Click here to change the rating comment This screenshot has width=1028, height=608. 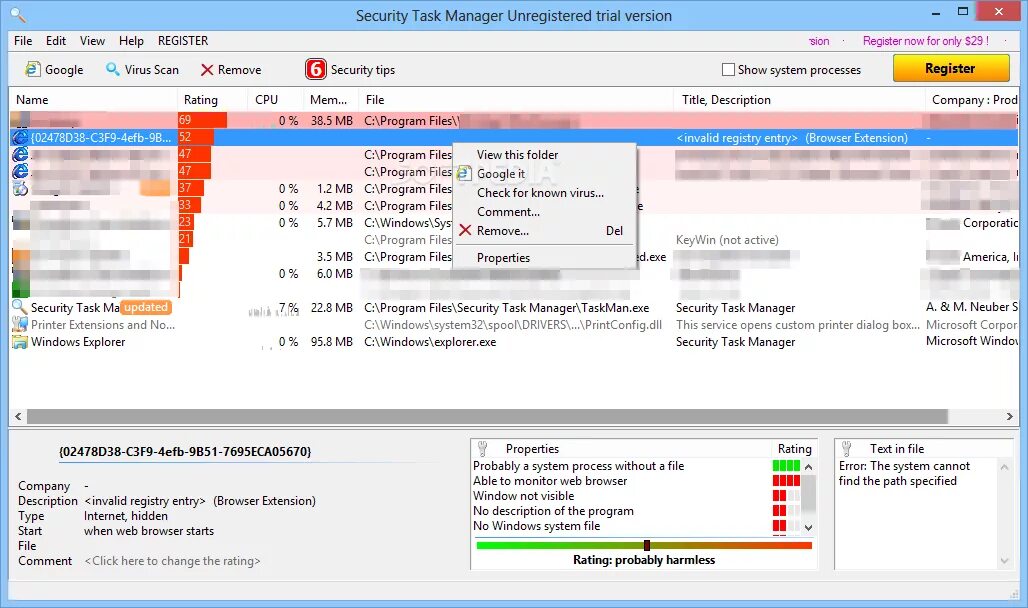pos(172,561)
